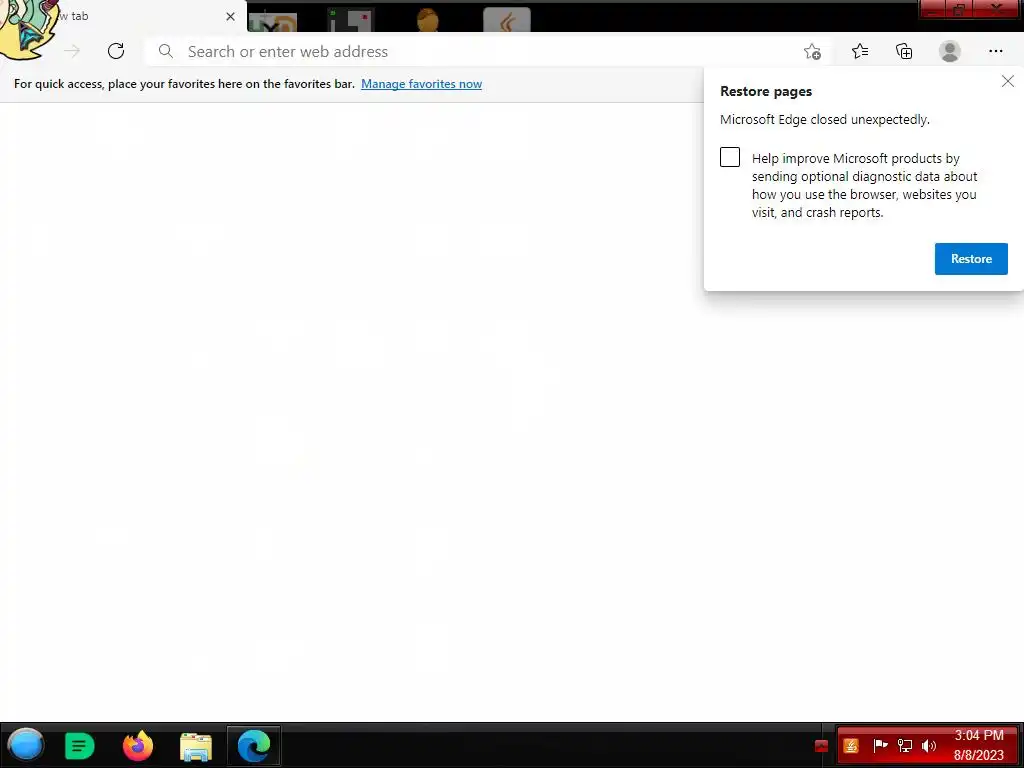
Task: Open the clock showing 3:04 PM
Action: pos(978,745)
